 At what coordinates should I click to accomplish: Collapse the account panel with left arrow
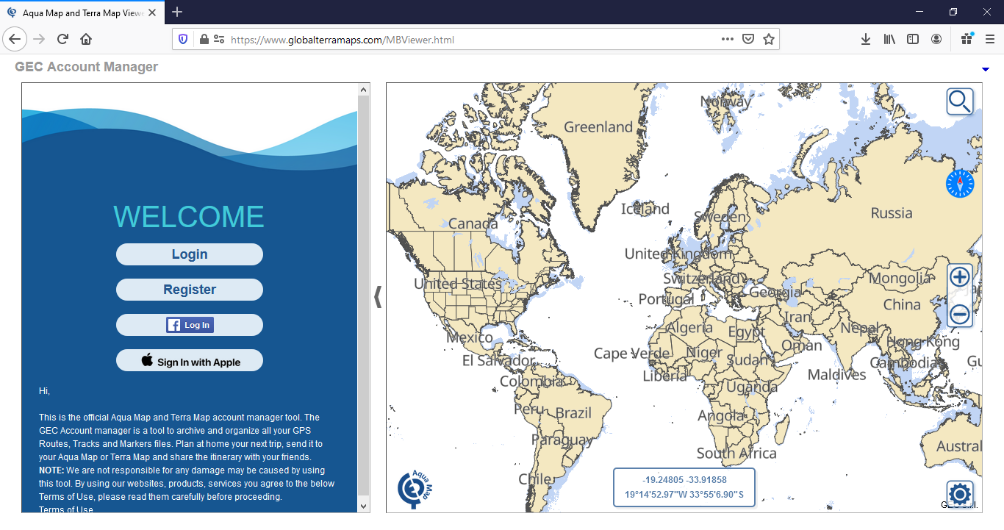378,296
